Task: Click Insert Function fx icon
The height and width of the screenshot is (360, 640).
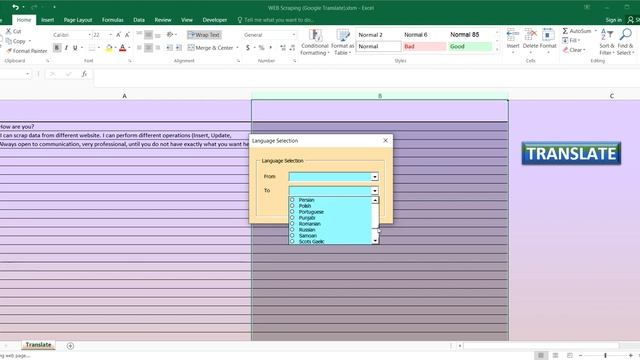Action: click(x=84, y=74)
